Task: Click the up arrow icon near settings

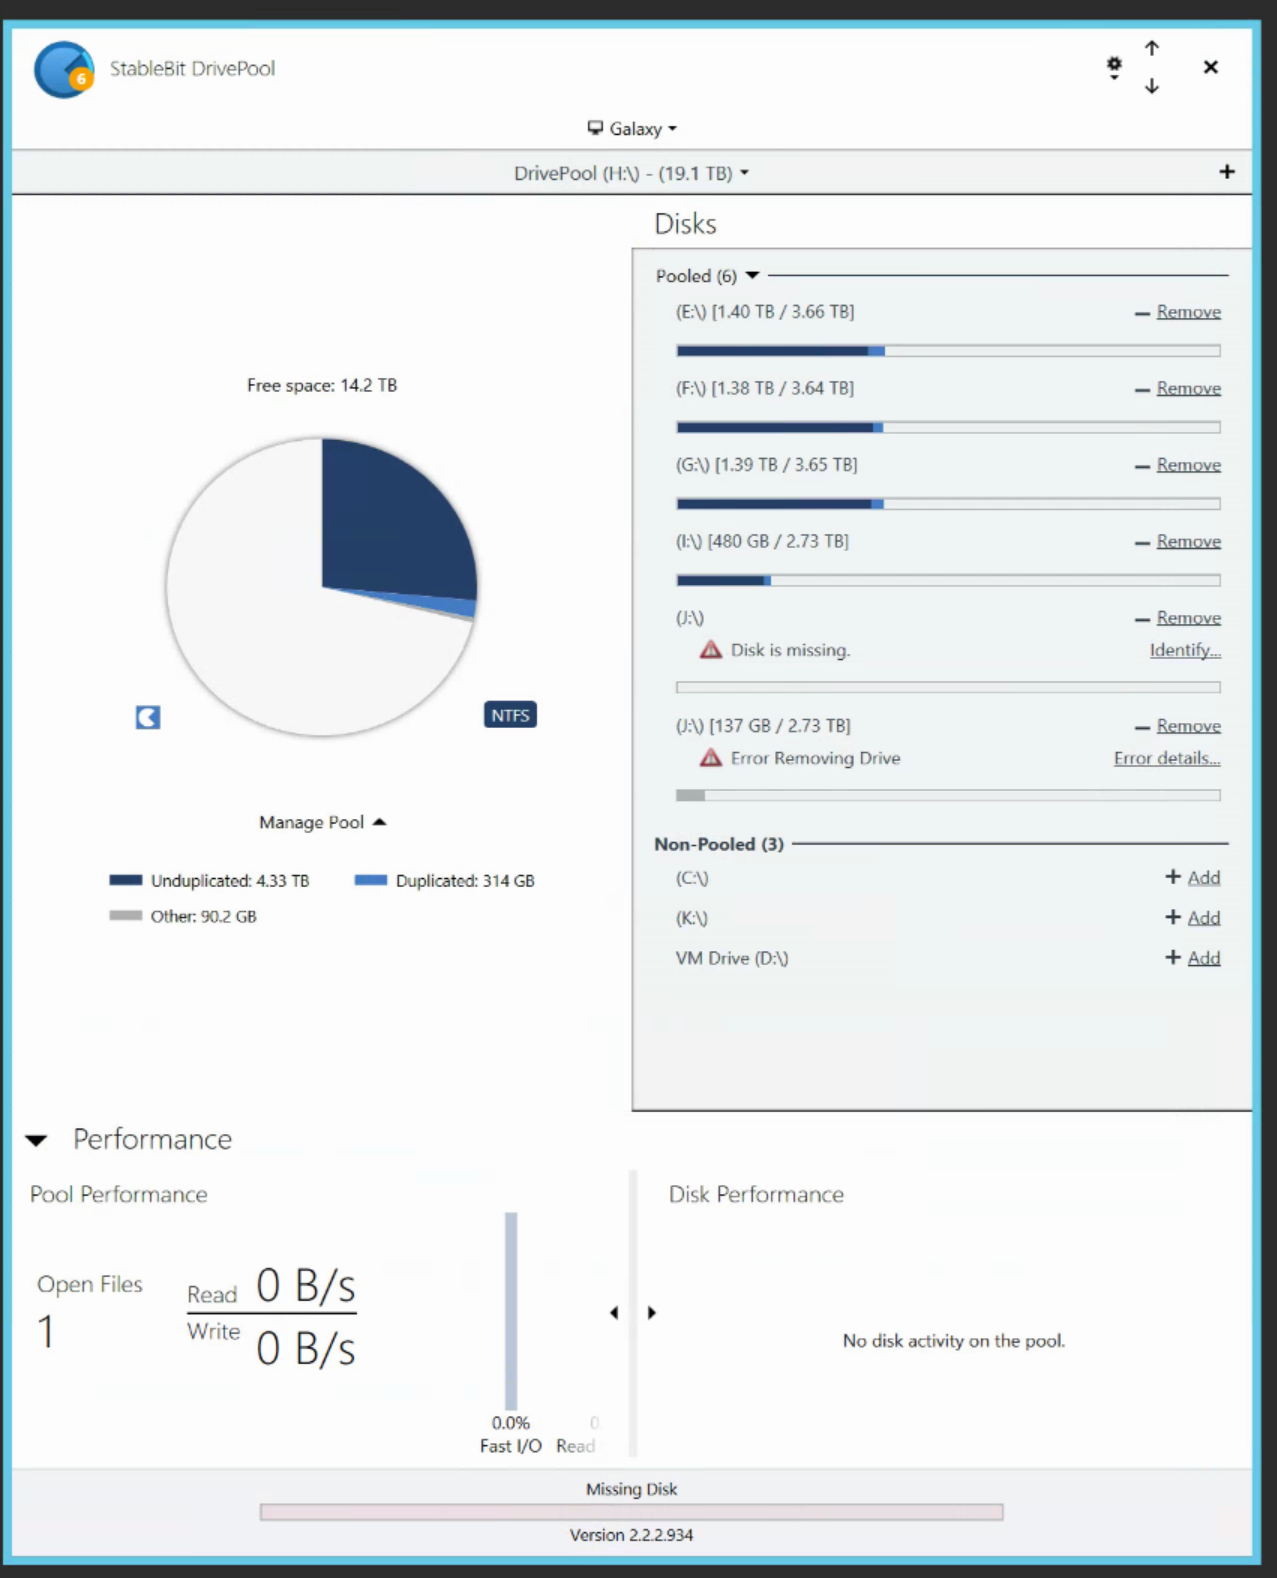Action: click(1152, 48)
